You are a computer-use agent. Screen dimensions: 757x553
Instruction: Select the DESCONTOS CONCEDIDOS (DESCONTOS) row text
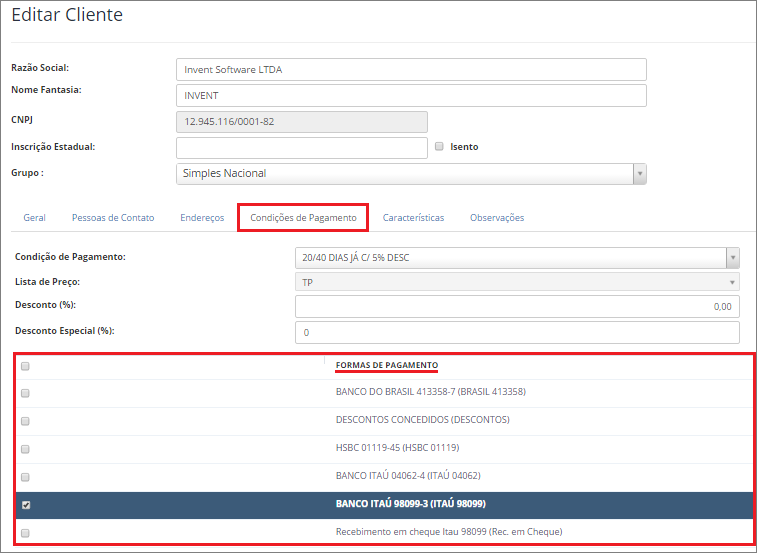tap(422, 420)
